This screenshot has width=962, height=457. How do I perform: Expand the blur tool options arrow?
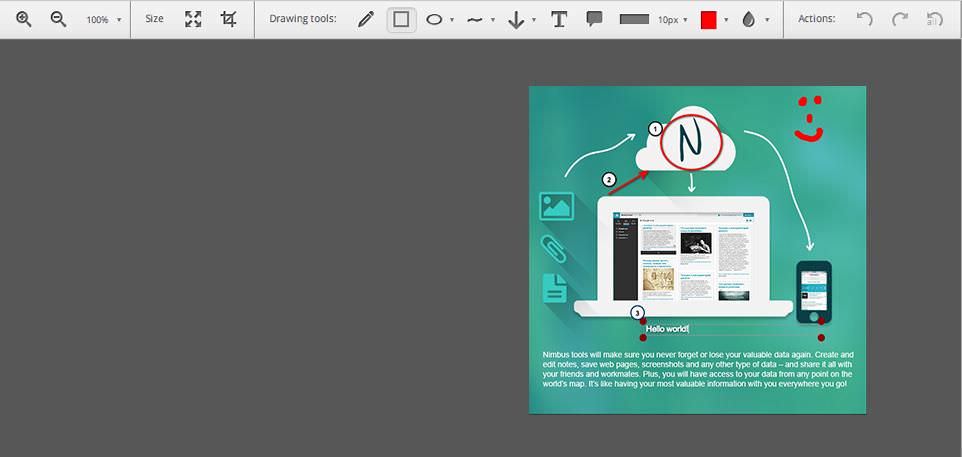[767, 20]
